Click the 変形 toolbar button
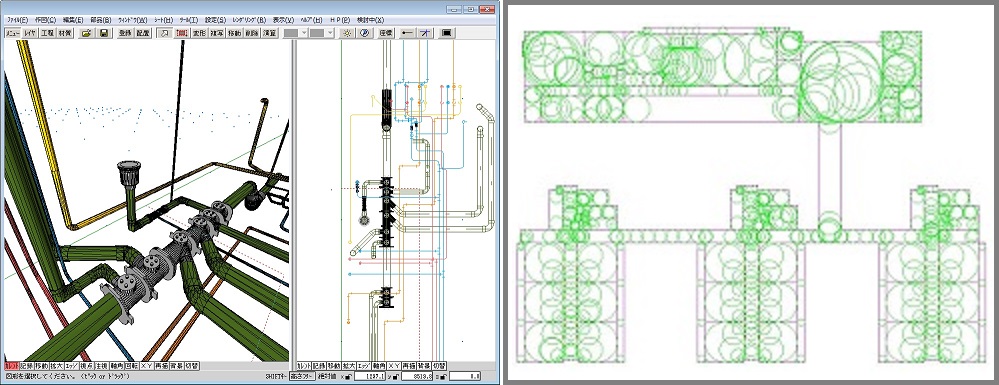 click(199, 33)
